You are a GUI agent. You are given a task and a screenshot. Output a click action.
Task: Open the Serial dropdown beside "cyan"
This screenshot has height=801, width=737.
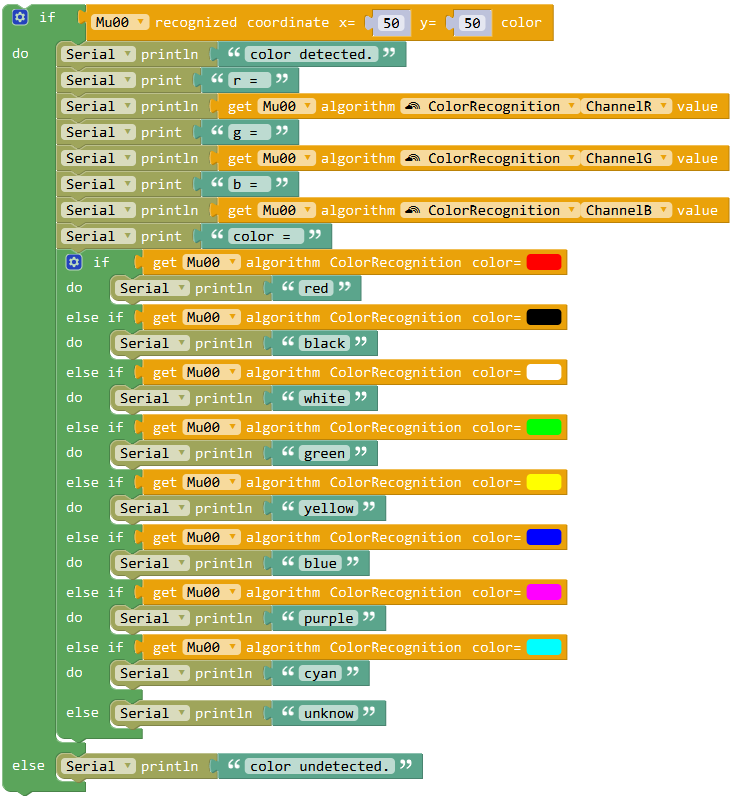pyautogui.click(x=152, y=673)
